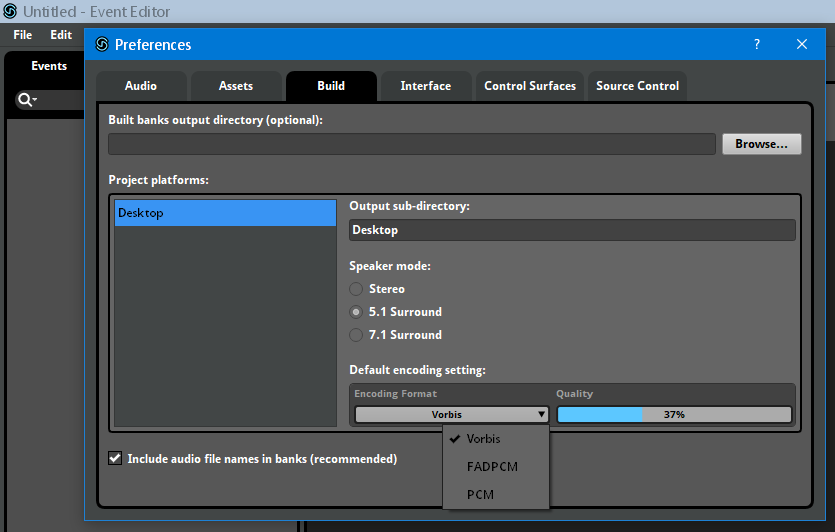Screen dimensions: 835x532
Task: Select 5.1 Surround speaker mode
Action: click(356, 312)
